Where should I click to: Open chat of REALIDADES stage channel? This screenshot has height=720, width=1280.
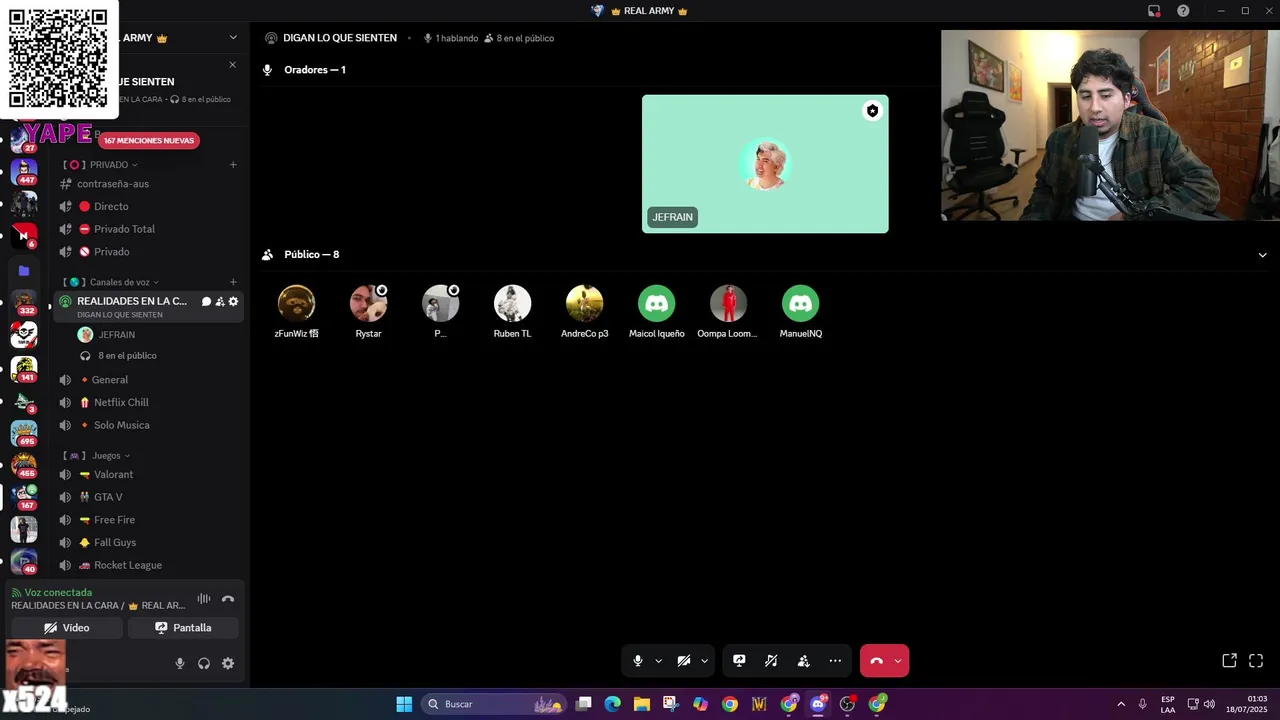207,301
